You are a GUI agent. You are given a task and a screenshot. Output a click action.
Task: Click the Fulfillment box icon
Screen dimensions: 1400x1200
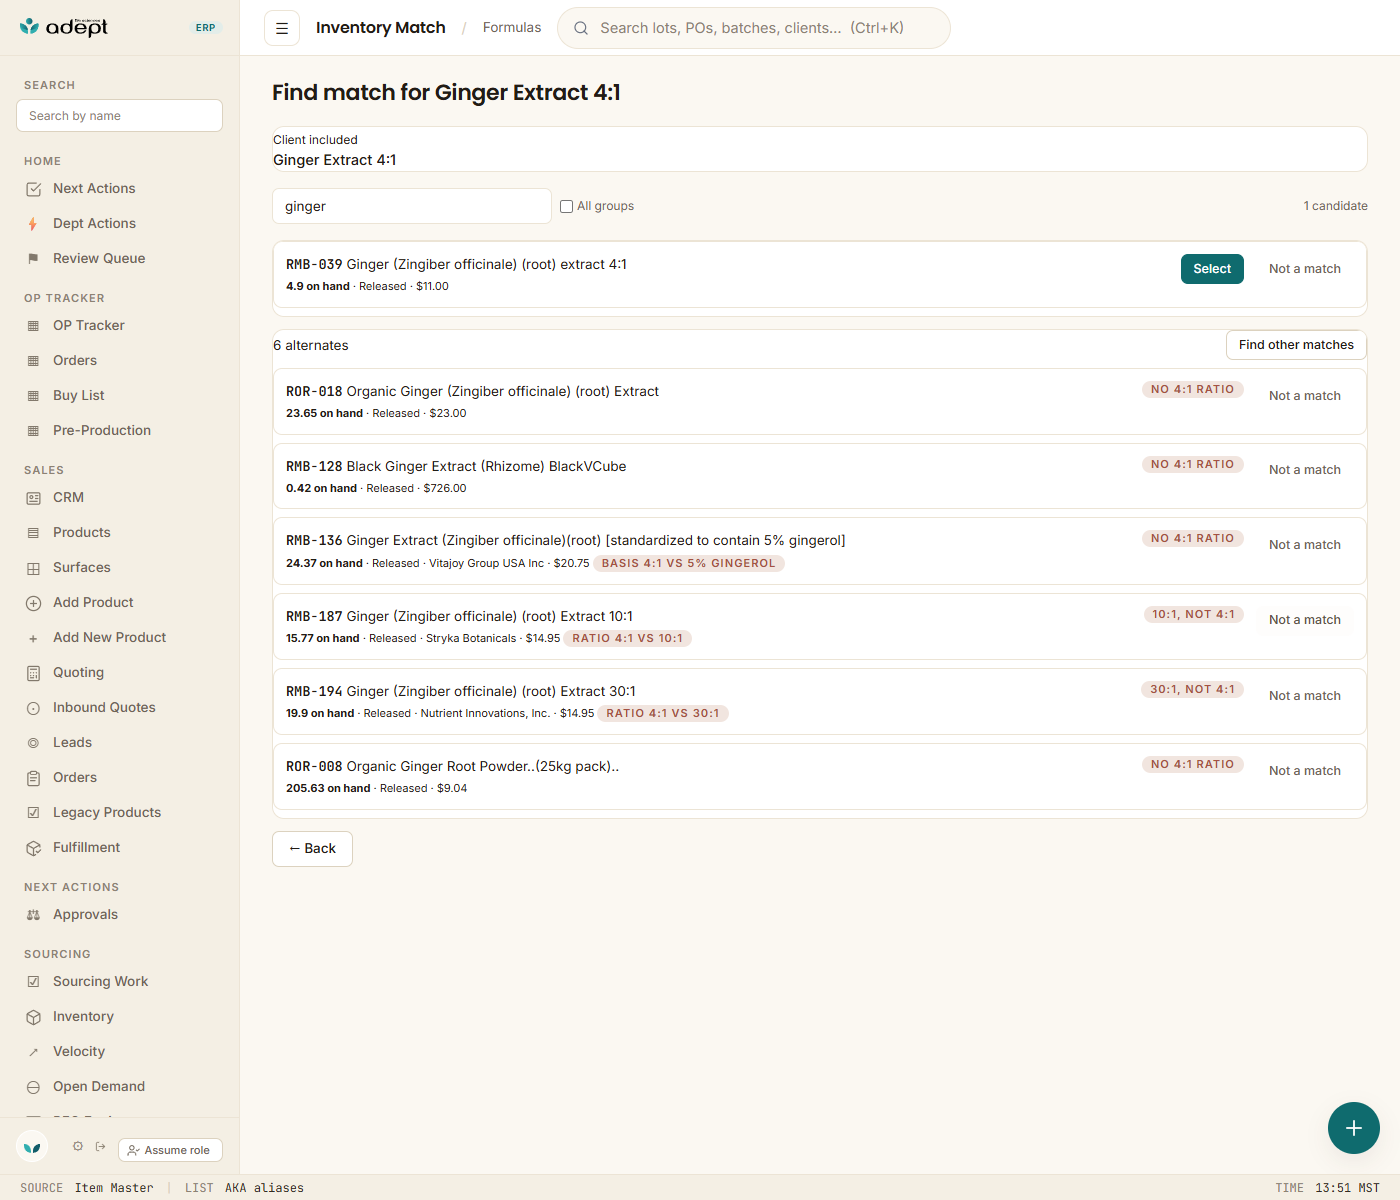coord(33,848)
